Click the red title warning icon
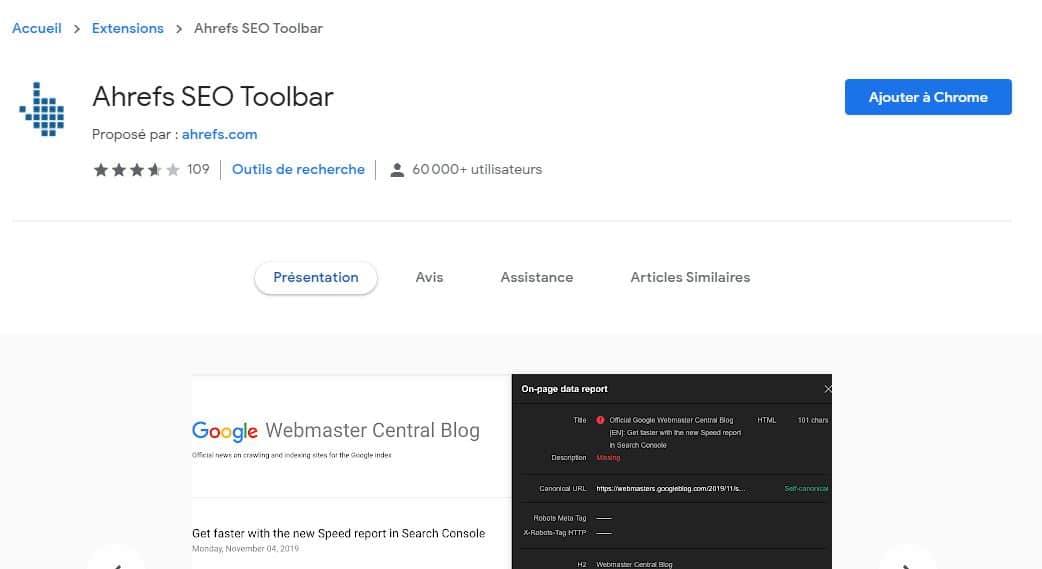This screenshot has width=1042, height=569. [600, 420]
